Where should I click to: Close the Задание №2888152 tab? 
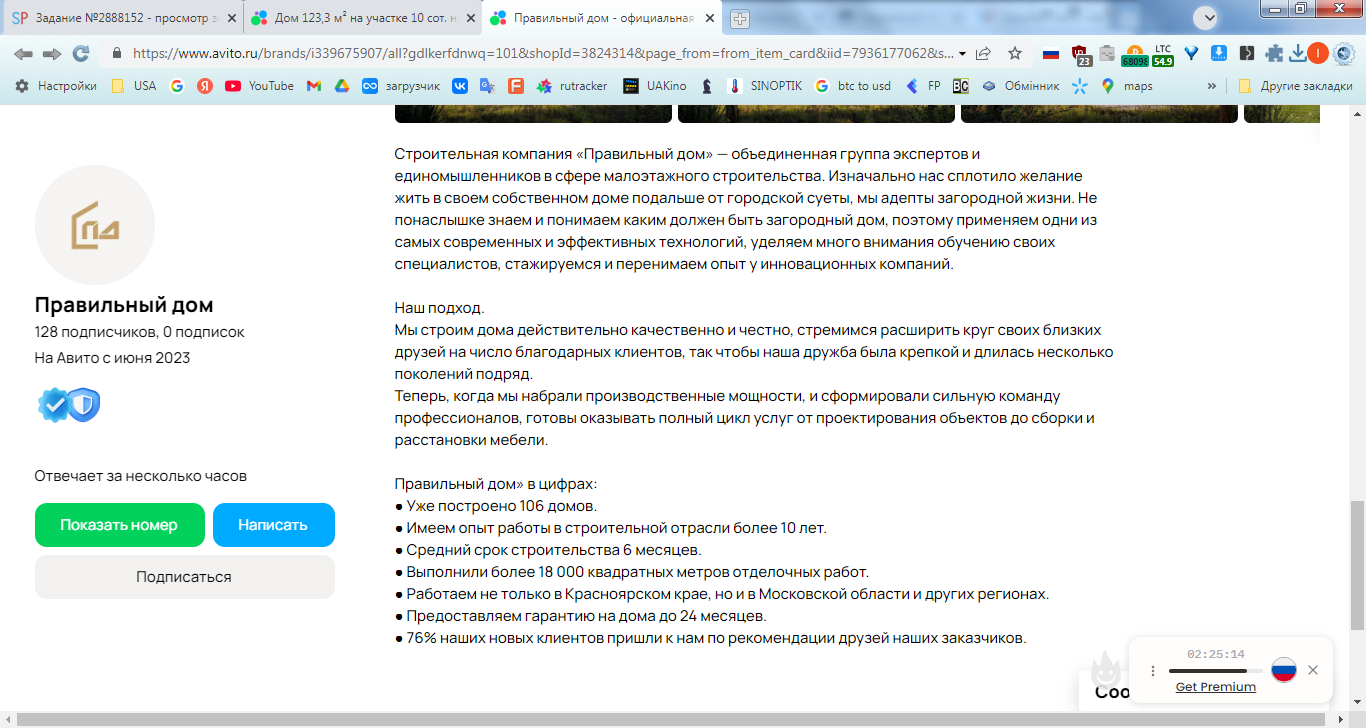(x=231, y=18)
